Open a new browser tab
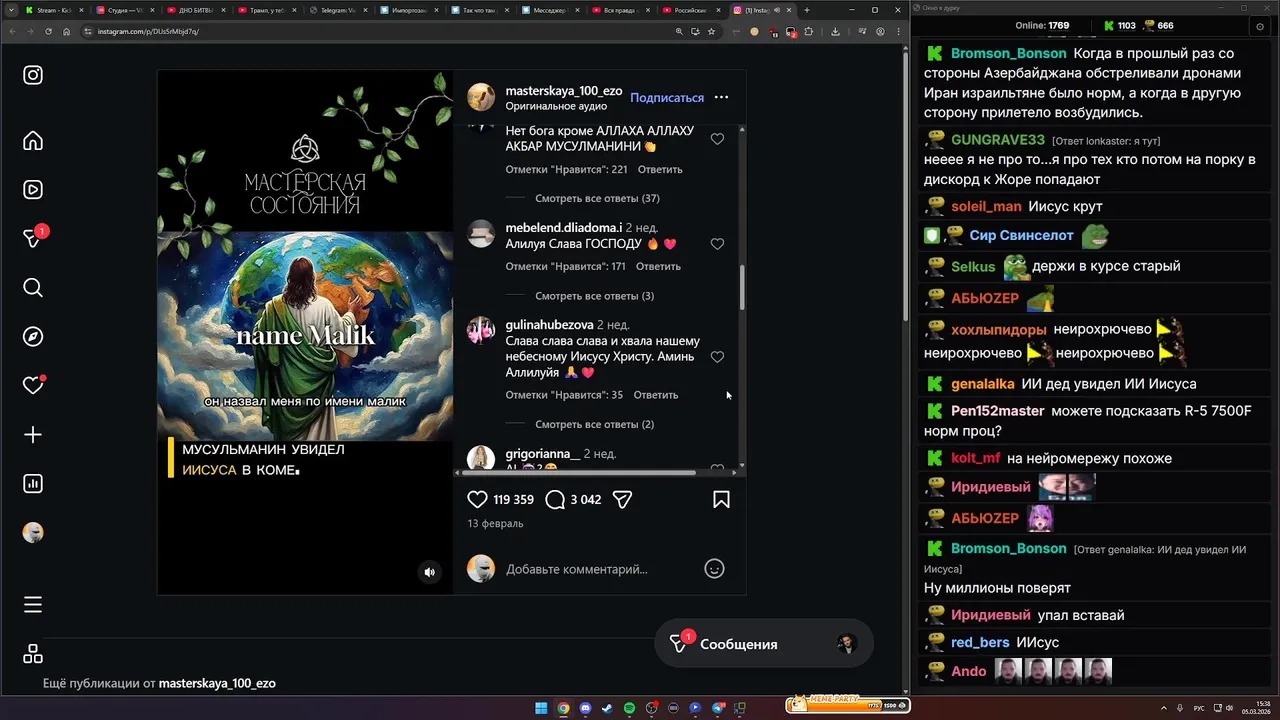Image resolution: width=1280 pixels, height=720 pixels. (x=807, y=10)
